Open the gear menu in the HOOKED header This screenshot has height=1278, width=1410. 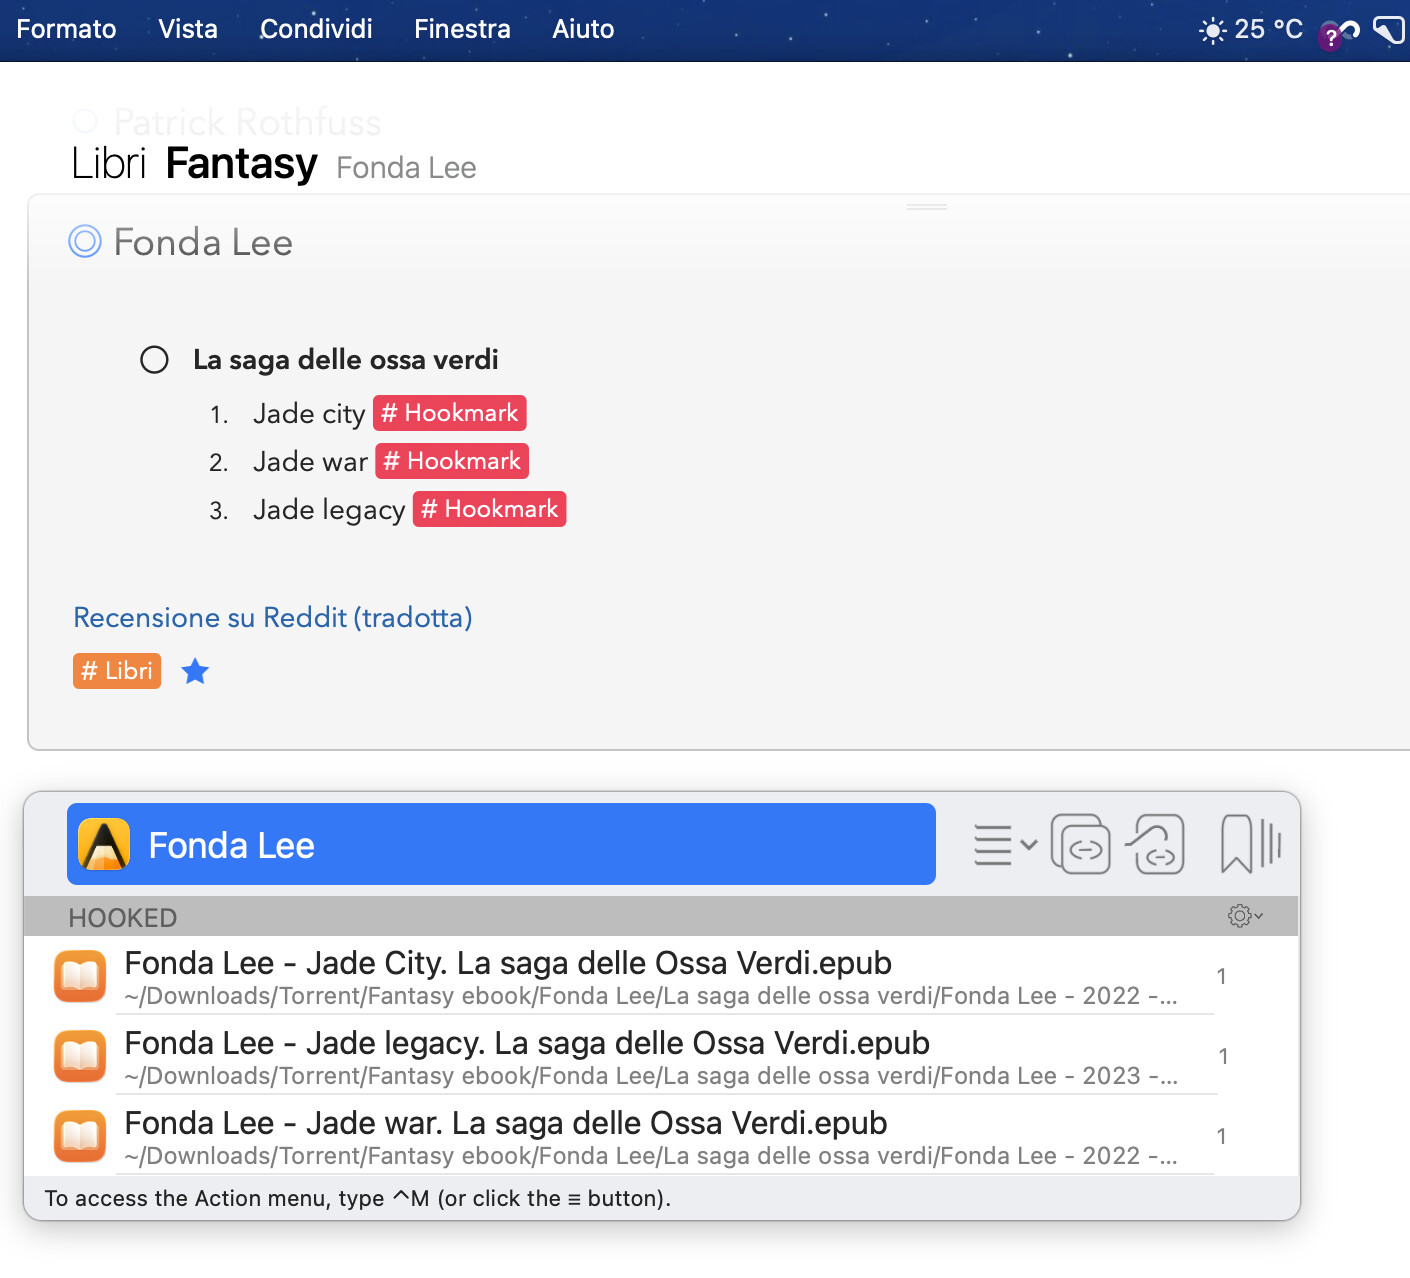click(1244, 916)
